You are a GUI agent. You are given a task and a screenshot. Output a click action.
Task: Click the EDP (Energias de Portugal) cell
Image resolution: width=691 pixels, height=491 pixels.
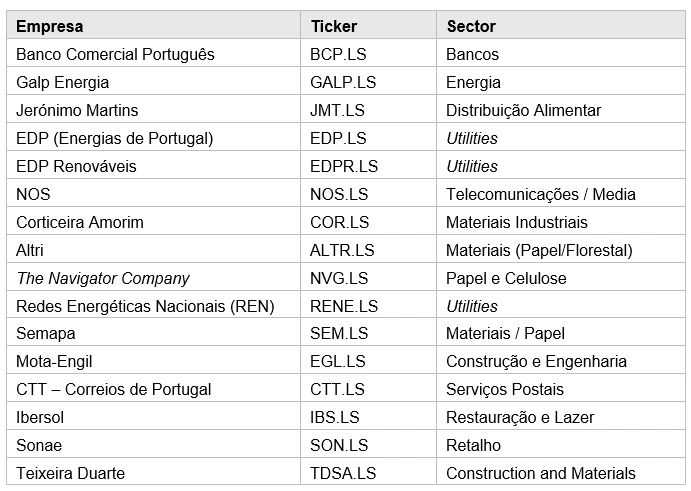pos(153,138)
